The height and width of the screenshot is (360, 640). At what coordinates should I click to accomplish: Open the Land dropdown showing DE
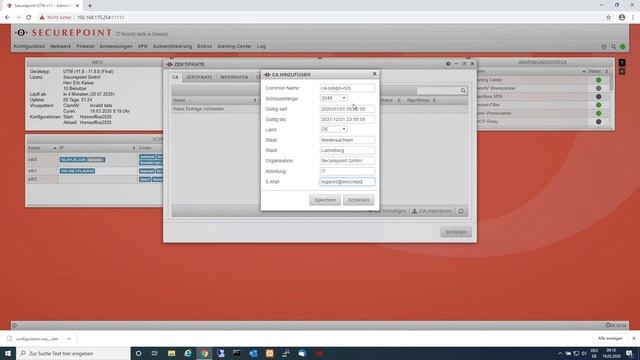(x=333, y=129)
